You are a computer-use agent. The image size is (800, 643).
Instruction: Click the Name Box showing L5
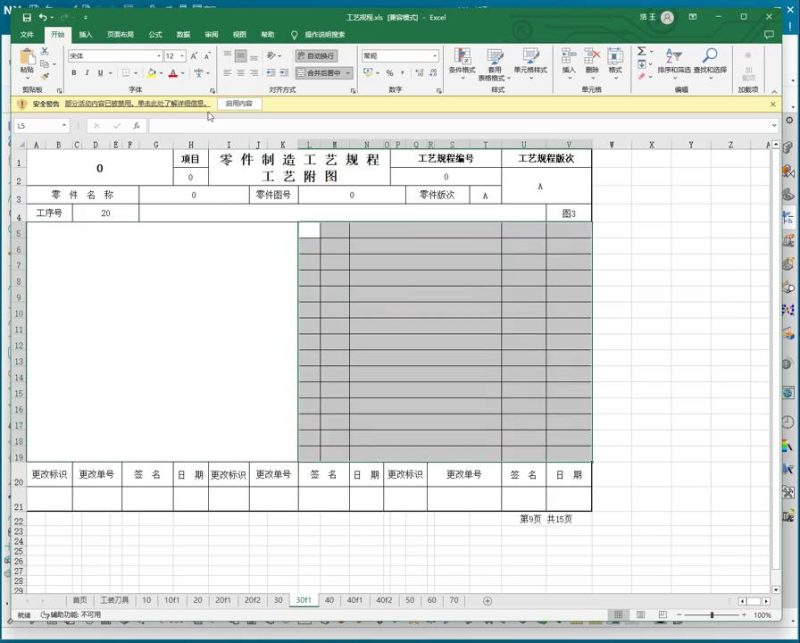(x=36, y=126)
